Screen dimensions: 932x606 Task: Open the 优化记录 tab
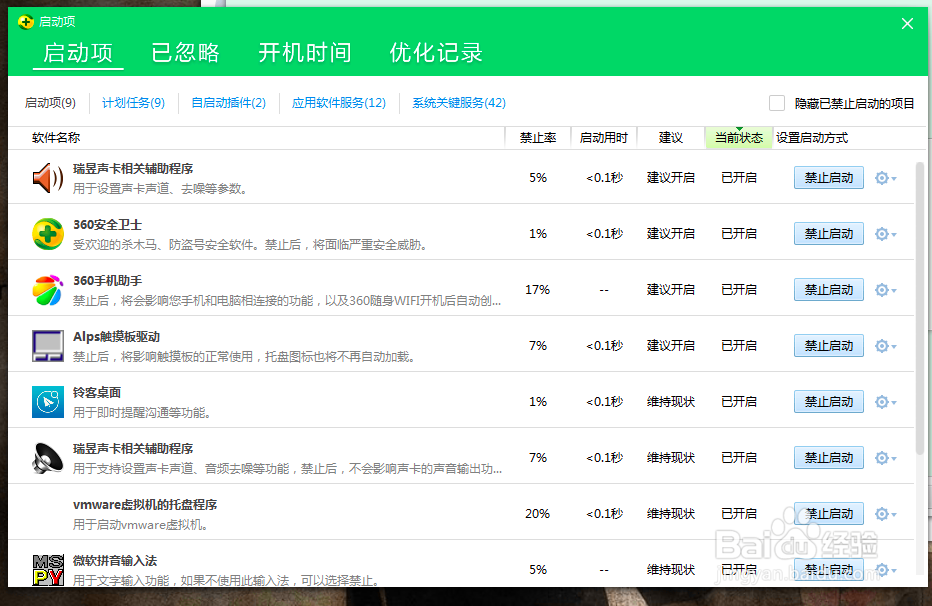(x=435, y=55)
